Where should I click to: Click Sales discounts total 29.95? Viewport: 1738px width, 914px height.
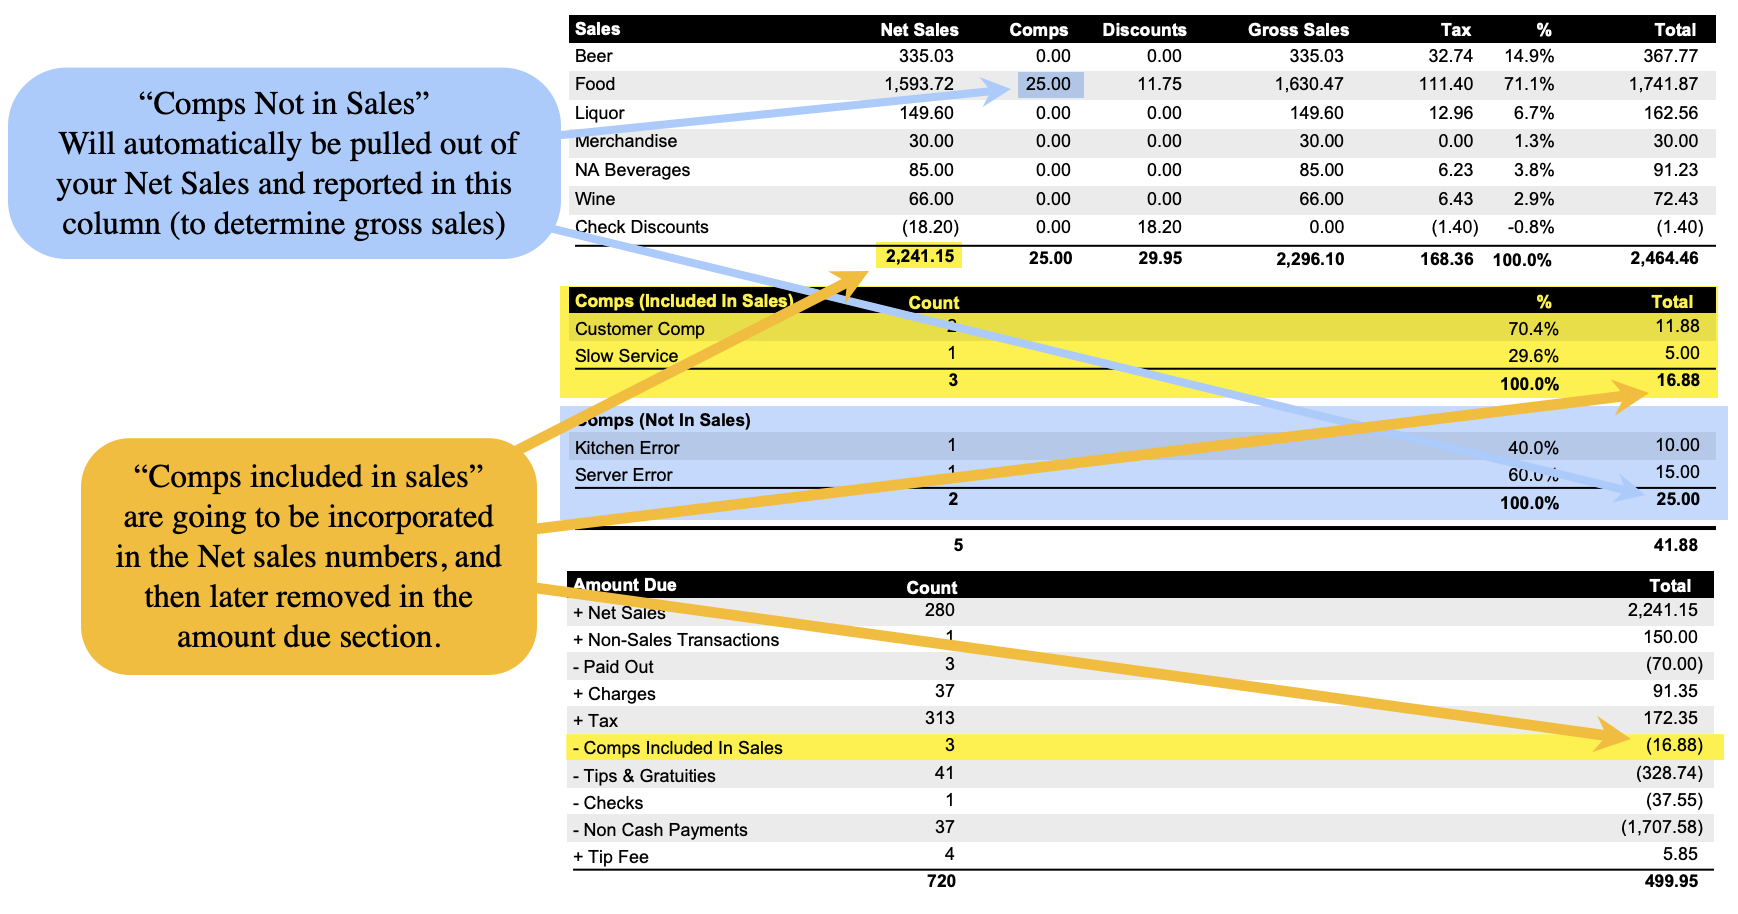click(x=1160, y=258)
